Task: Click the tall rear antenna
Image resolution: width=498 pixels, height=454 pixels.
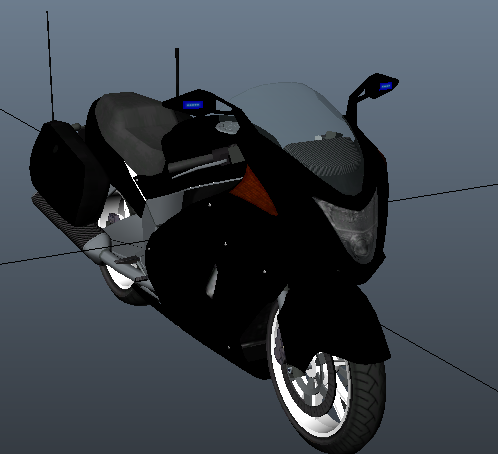Action: click(x=50, y=65)
